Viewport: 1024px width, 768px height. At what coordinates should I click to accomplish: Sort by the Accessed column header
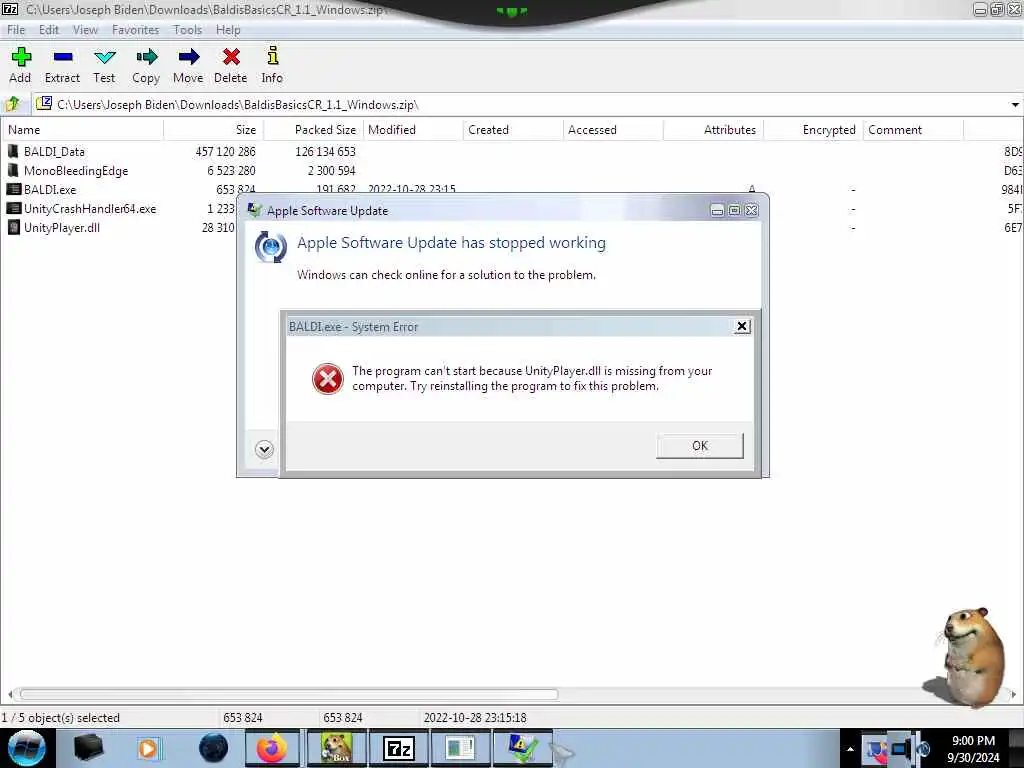(613, 129)
